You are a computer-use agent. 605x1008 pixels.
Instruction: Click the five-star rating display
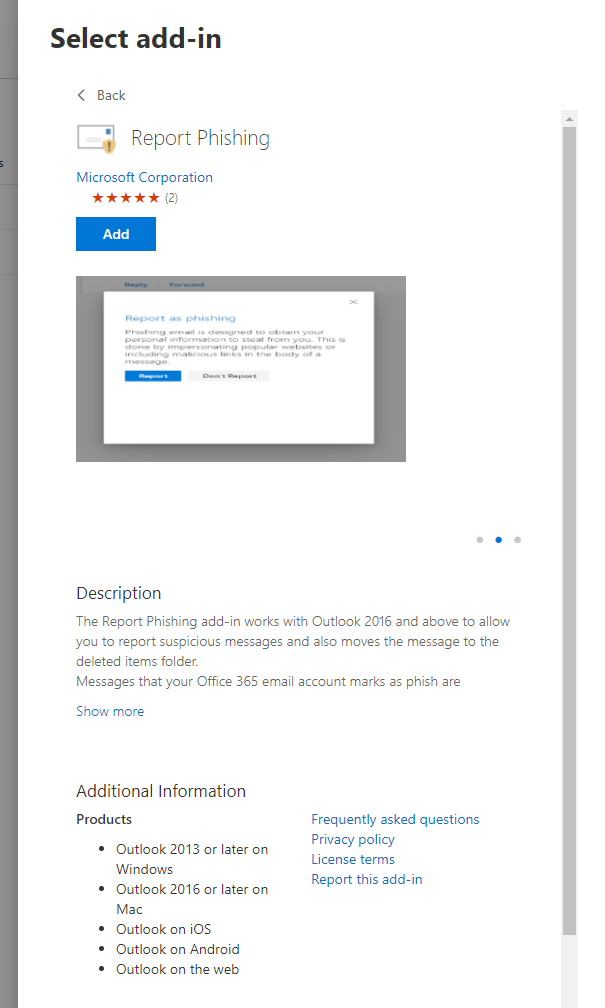[125, 198]
